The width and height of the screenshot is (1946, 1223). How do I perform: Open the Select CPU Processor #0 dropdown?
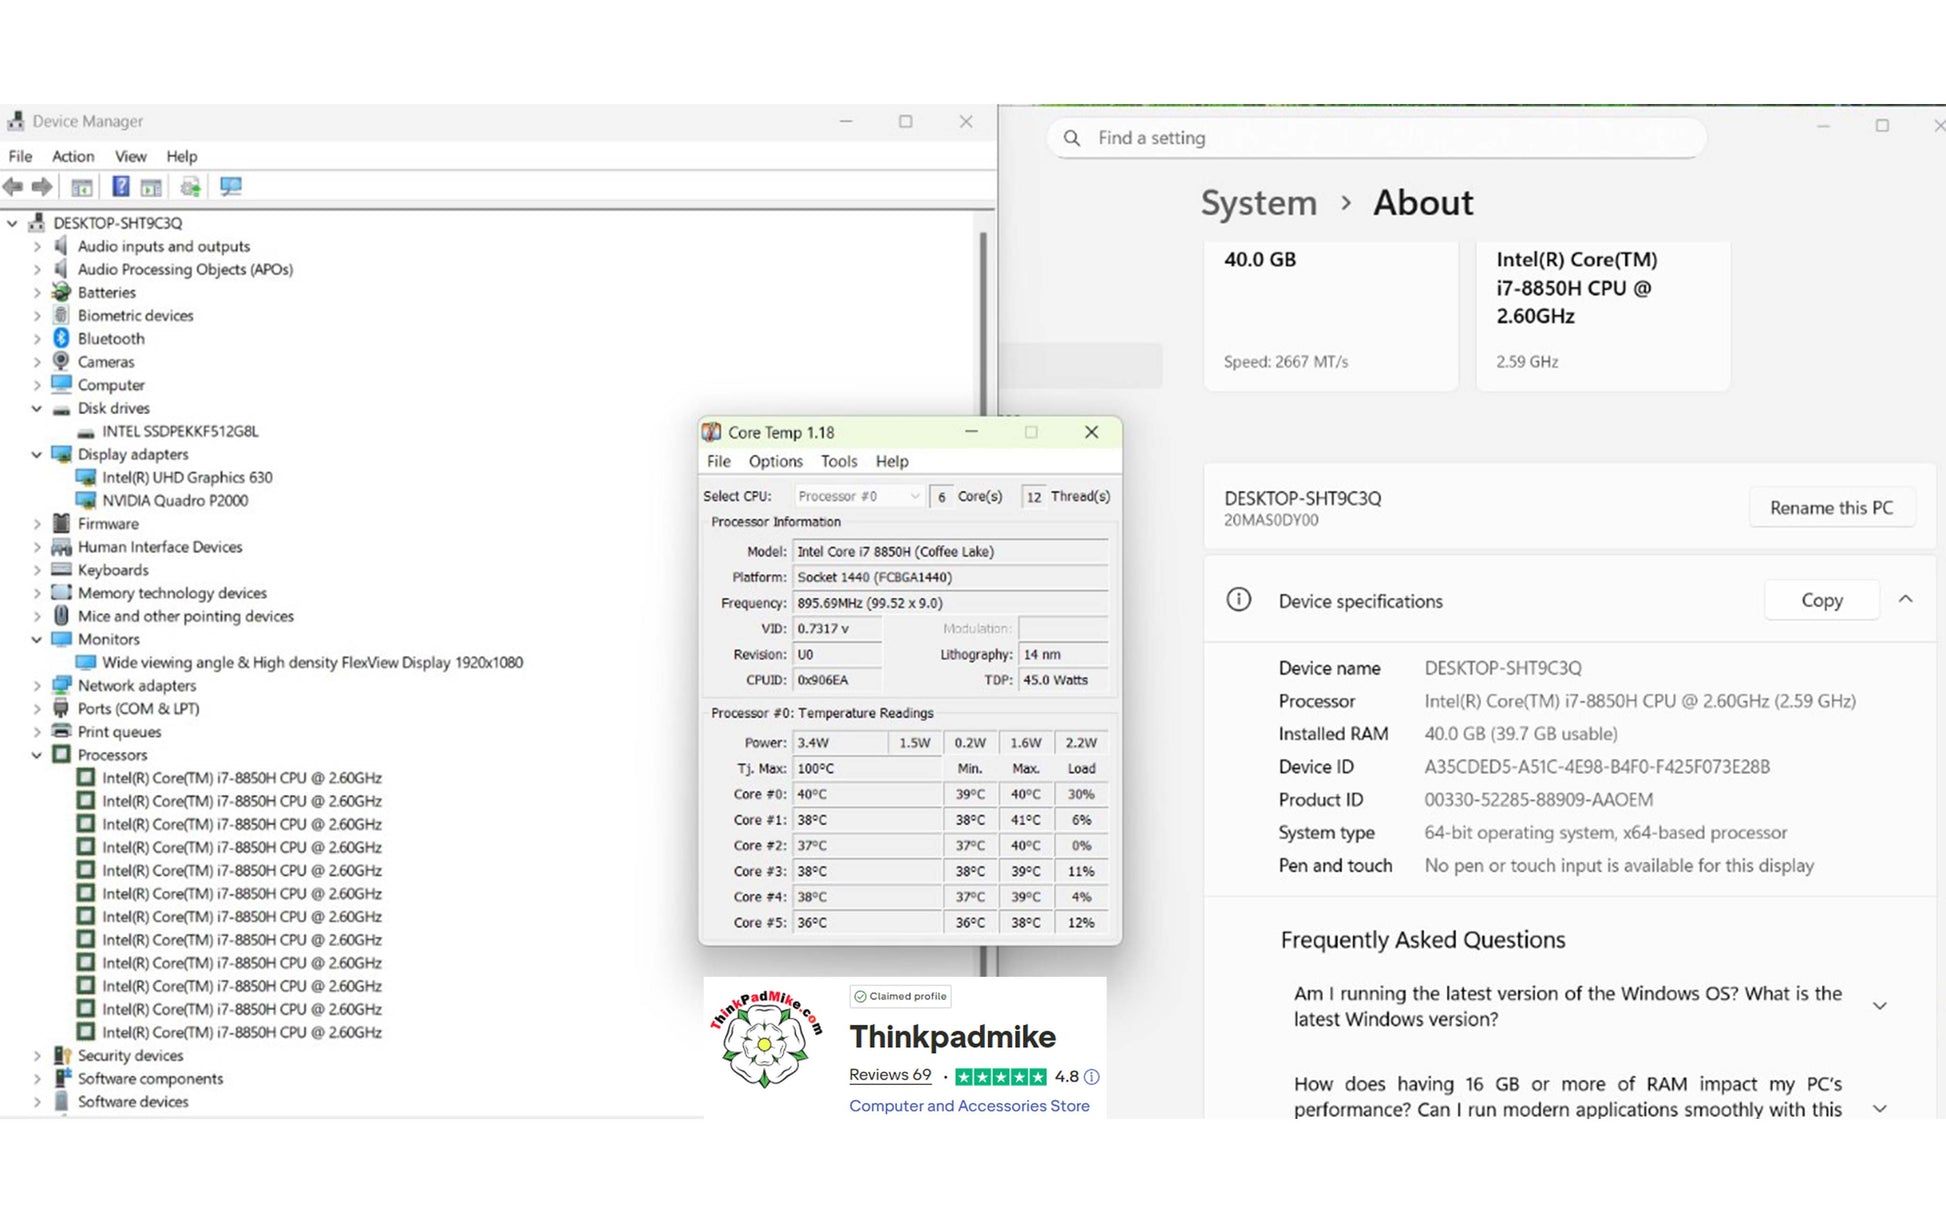tap(858, 496)
